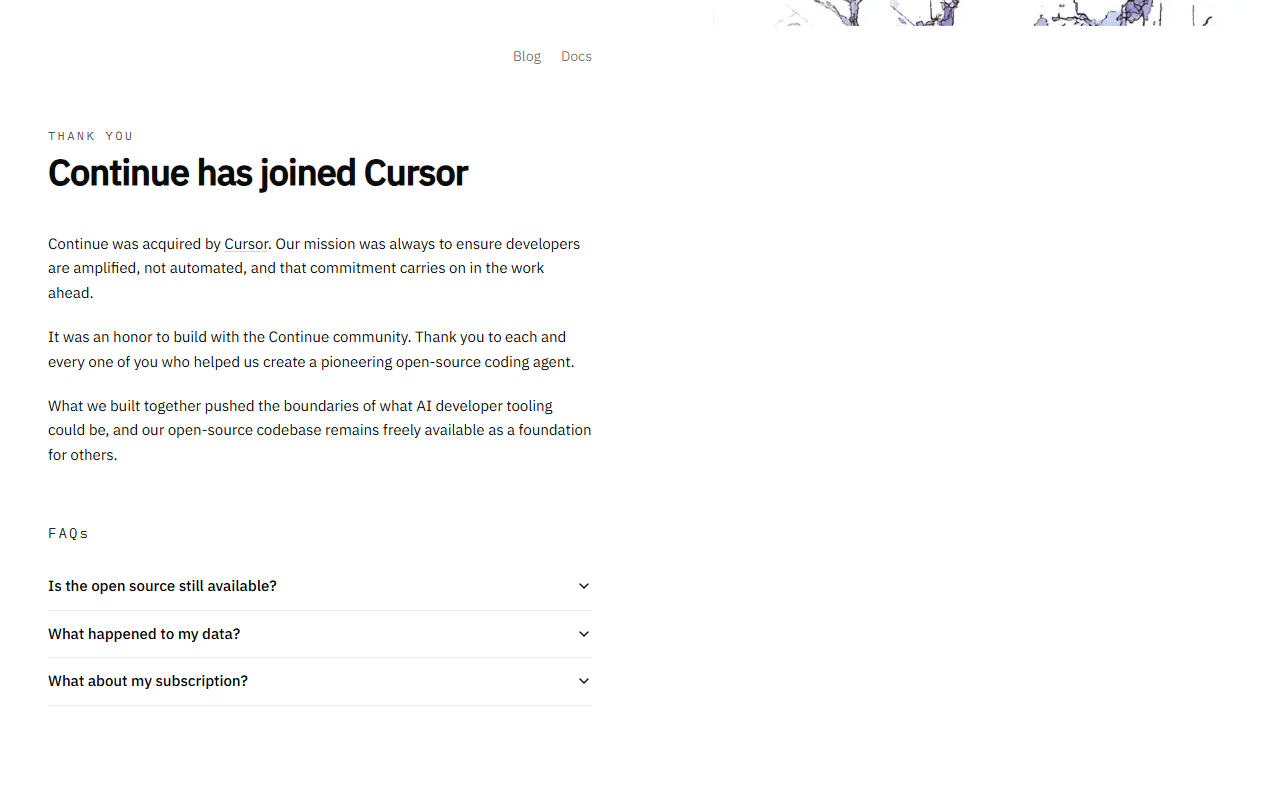Expand the open source availability chevron
The width and height of the screenshot is (1280, 800).
click(x=584, y=586)
